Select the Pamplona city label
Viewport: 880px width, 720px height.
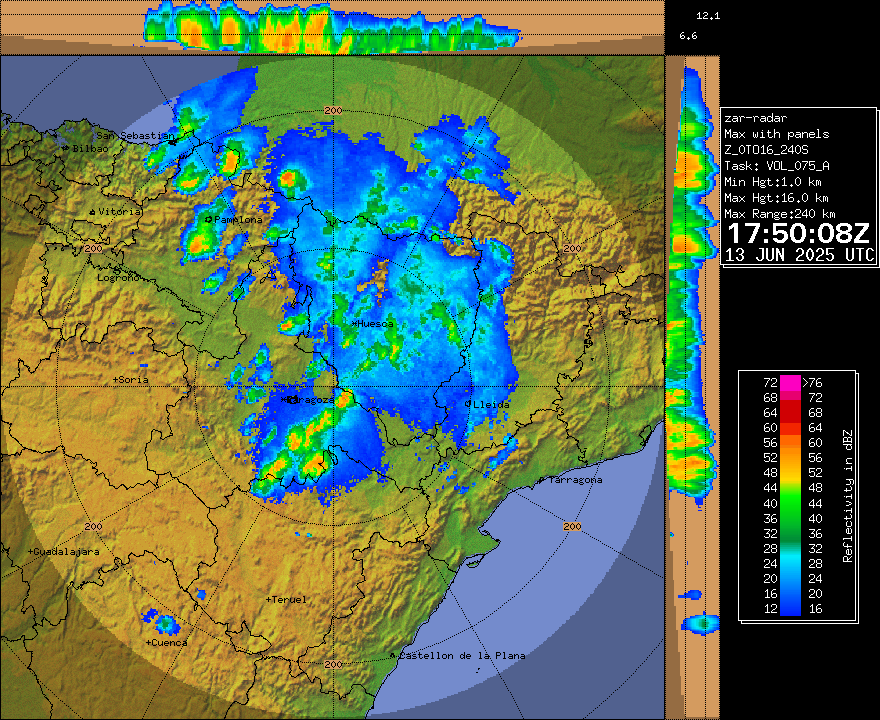239,219
